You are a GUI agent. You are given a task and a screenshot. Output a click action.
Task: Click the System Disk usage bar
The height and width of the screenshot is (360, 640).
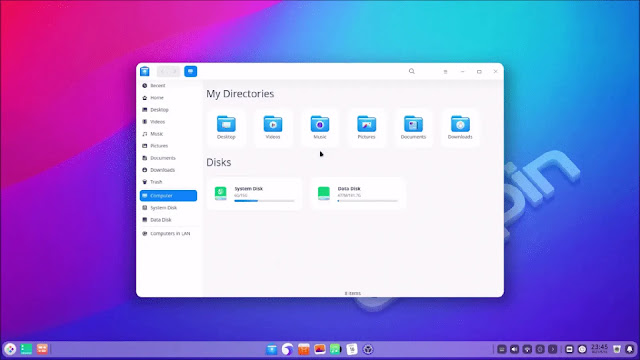click(264, 201)
